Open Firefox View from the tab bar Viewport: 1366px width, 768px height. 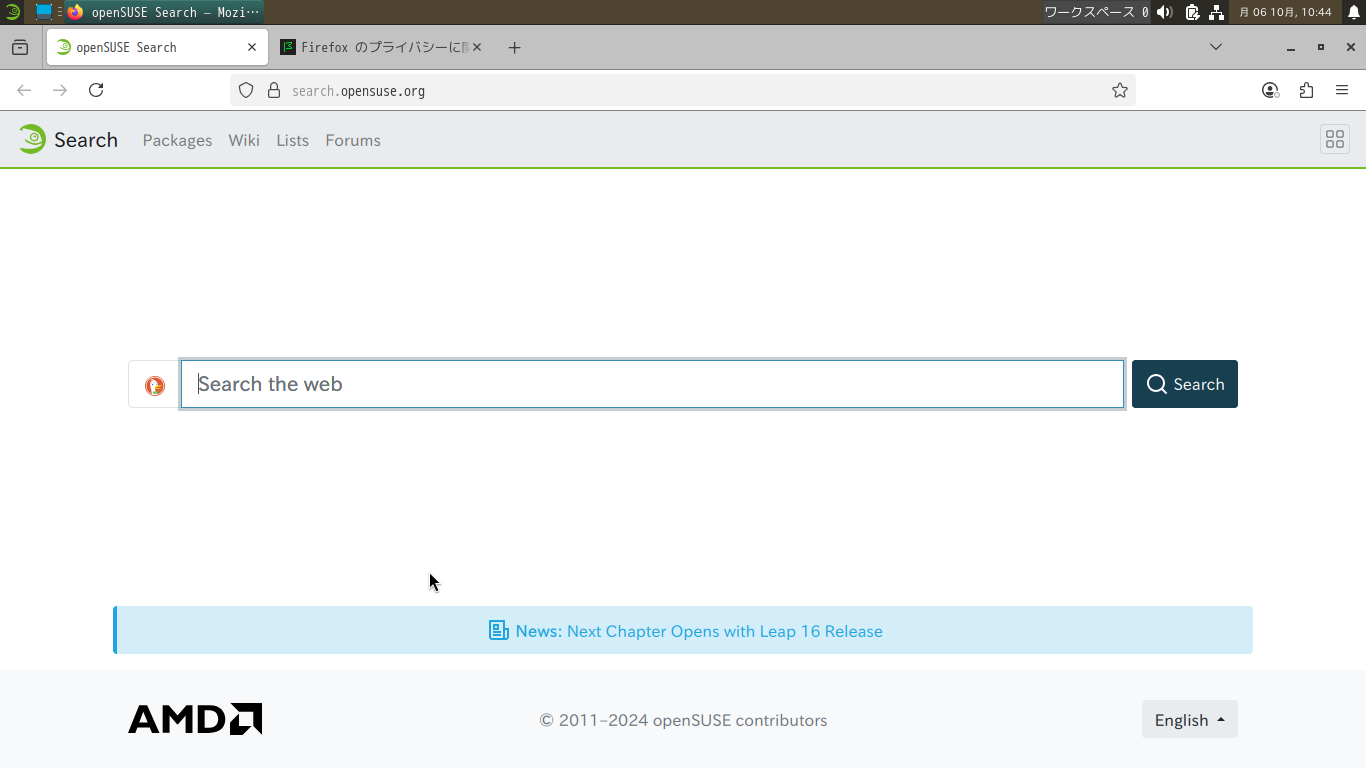20,47
